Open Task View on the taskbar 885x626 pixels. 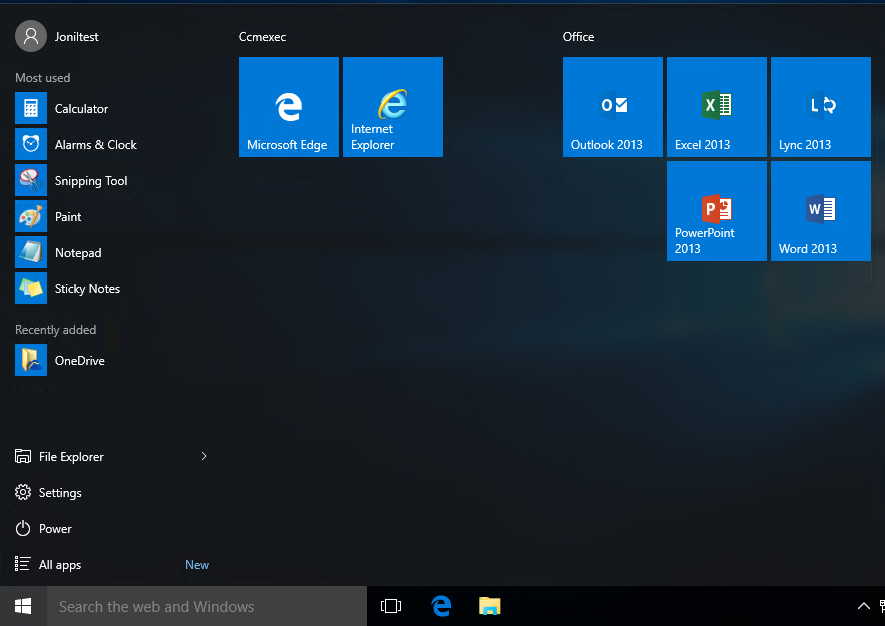click(390, 606)
